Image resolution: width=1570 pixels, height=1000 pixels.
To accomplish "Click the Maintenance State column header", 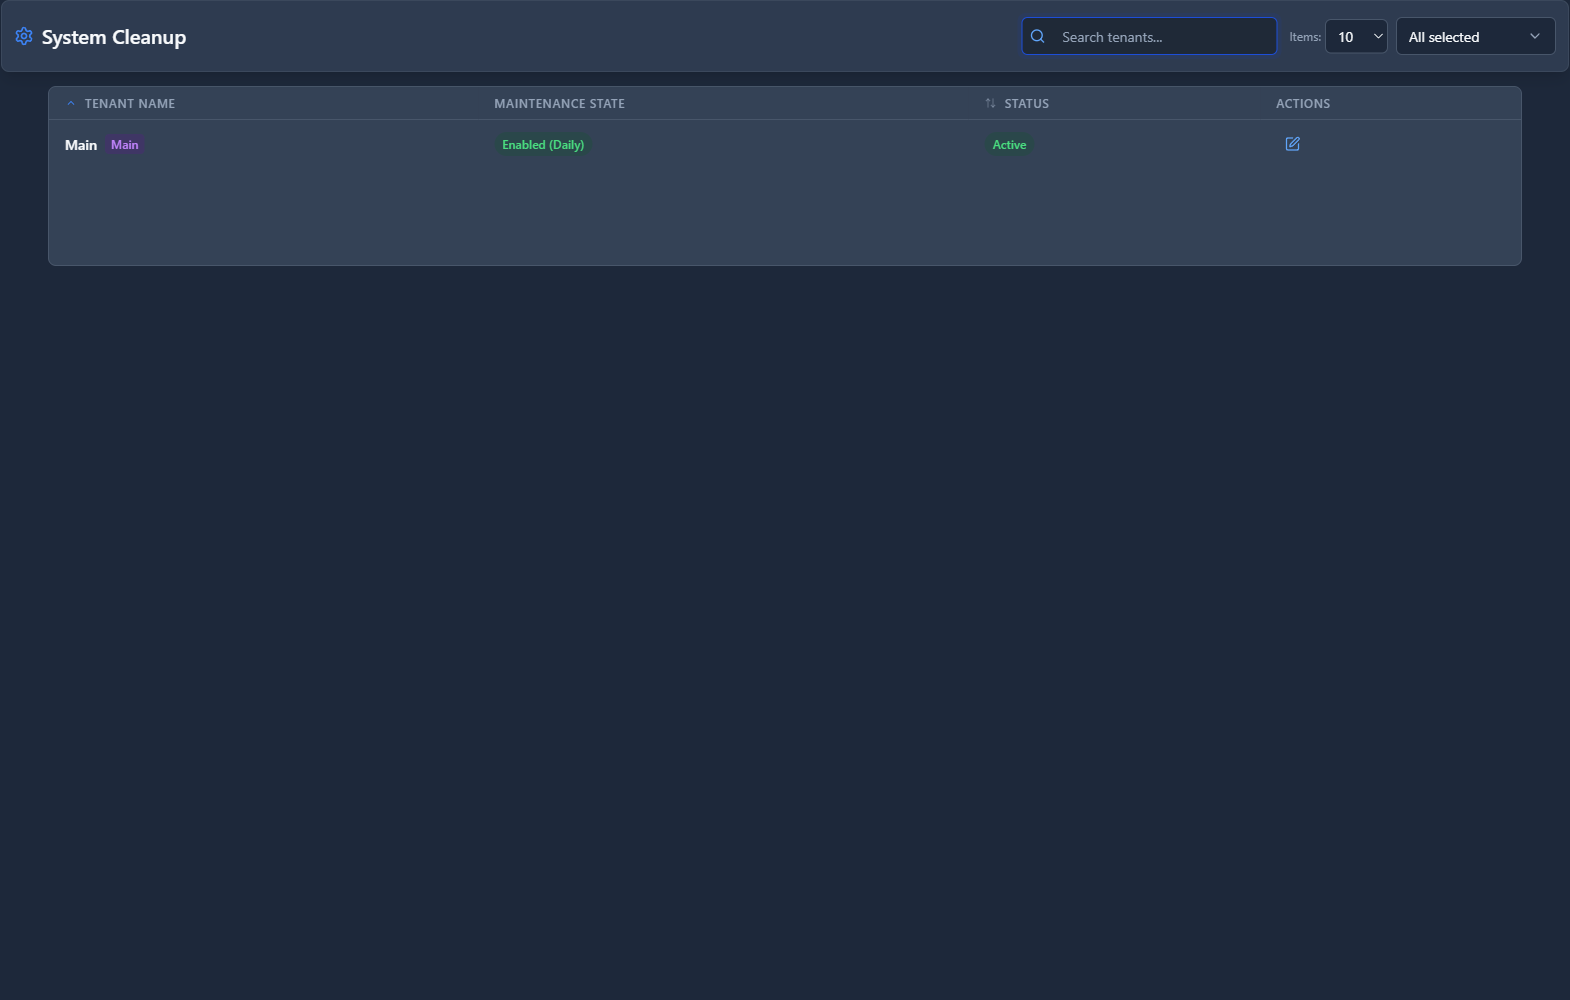I will pos(559,104).
